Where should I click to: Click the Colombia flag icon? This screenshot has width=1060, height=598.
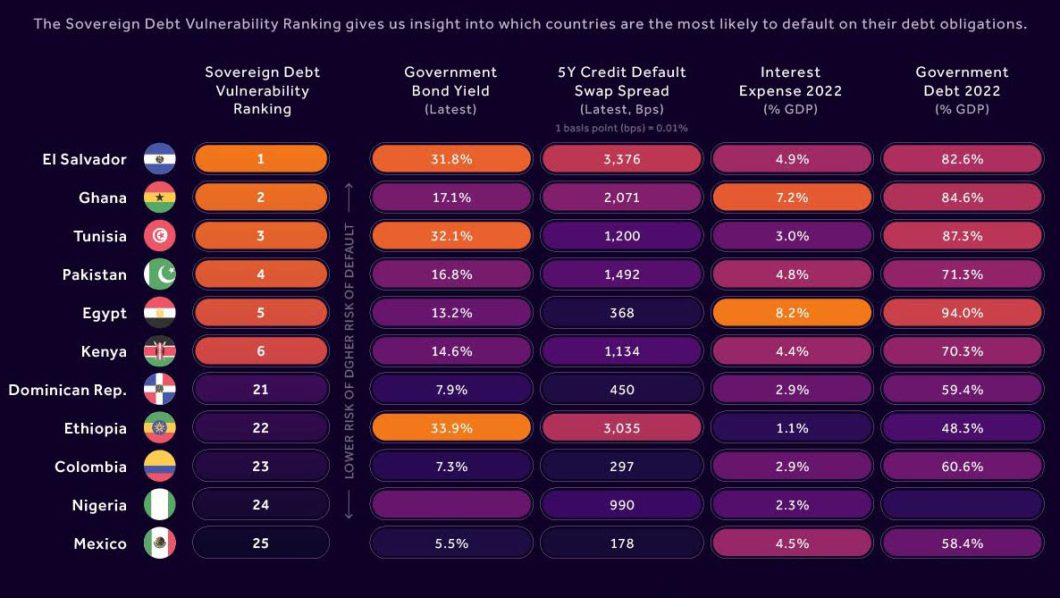pos(160,467)
